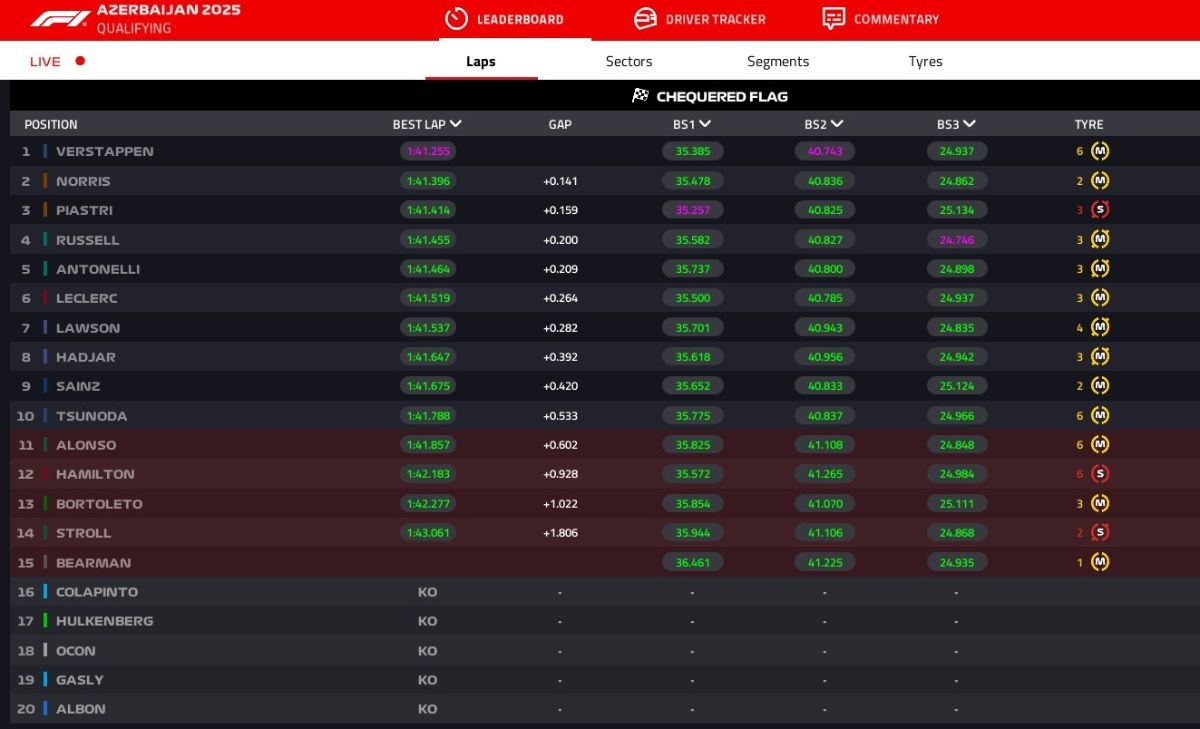
Task: Expand the BEST LAP column dropdown
Action: point(456,124)
